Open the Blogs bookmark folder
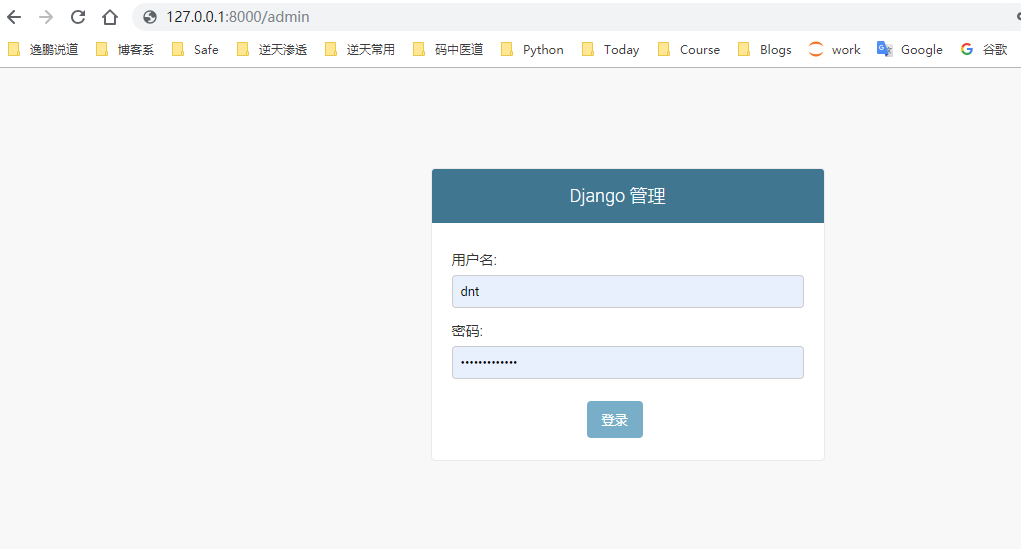The image size is (1021, 549). 764,49
